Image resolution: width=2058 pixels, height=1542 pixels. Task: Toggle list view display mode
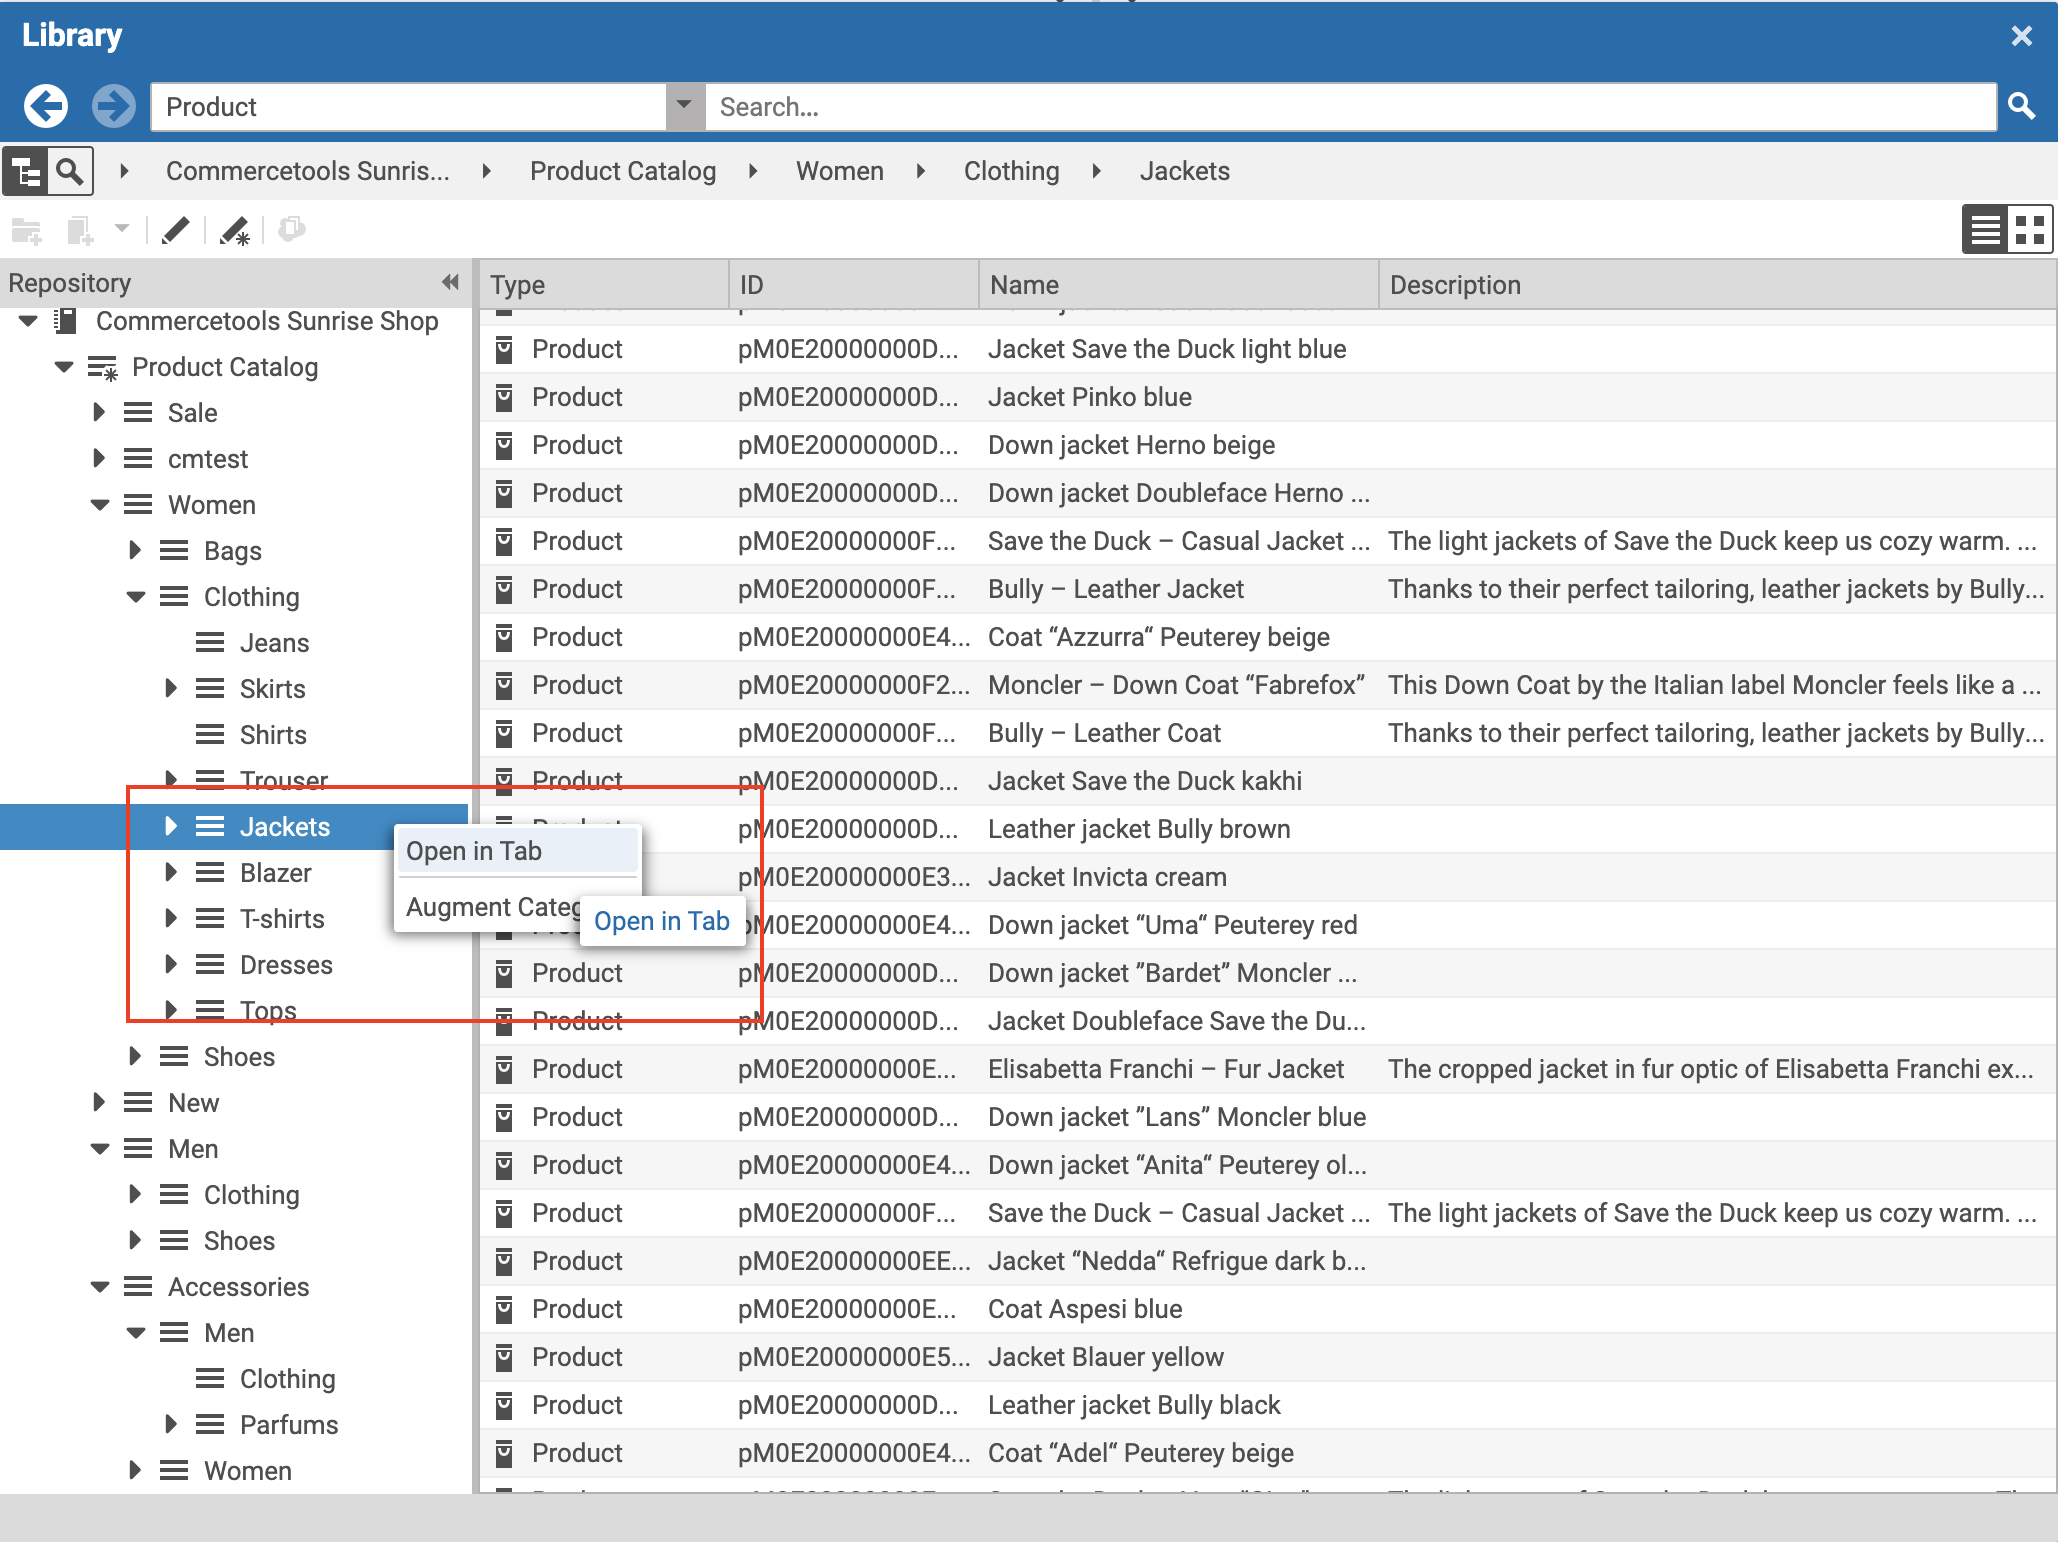(x=1984, y=229)
